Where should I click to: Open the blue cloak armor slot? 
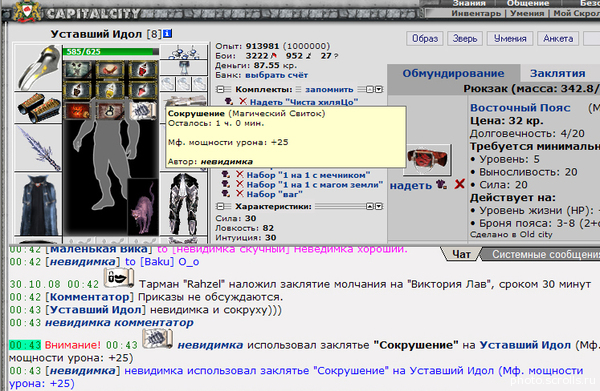(38, 204)
